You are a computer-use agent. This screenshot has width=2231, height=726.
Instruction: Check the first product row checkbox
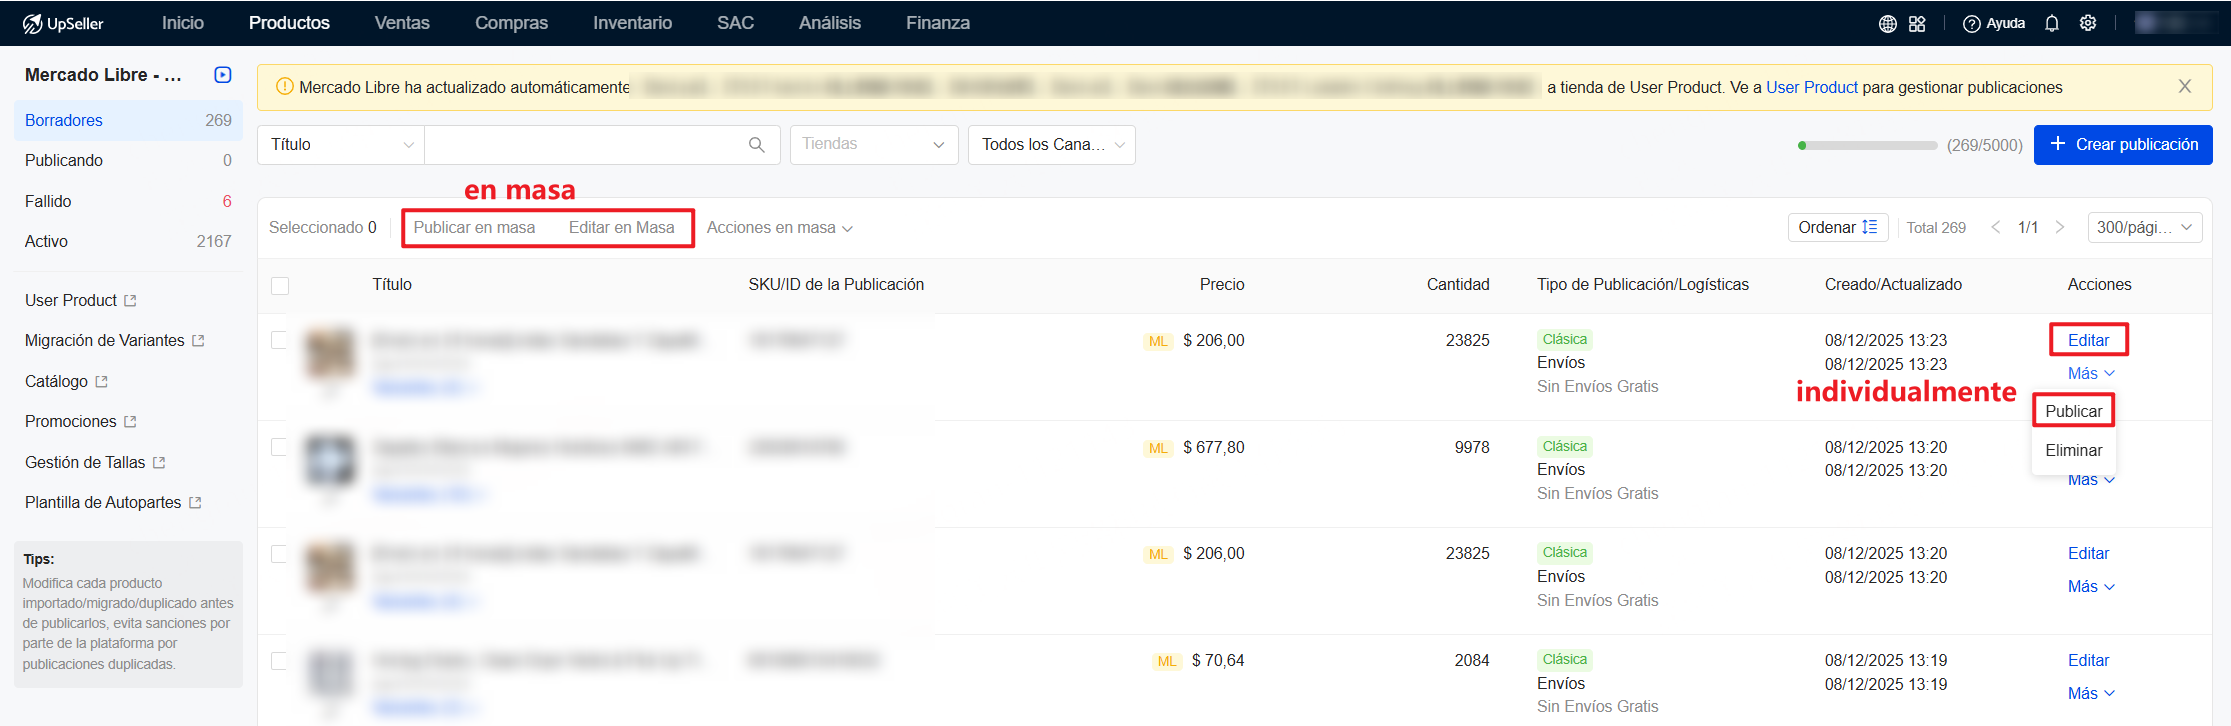pos(280,340)
